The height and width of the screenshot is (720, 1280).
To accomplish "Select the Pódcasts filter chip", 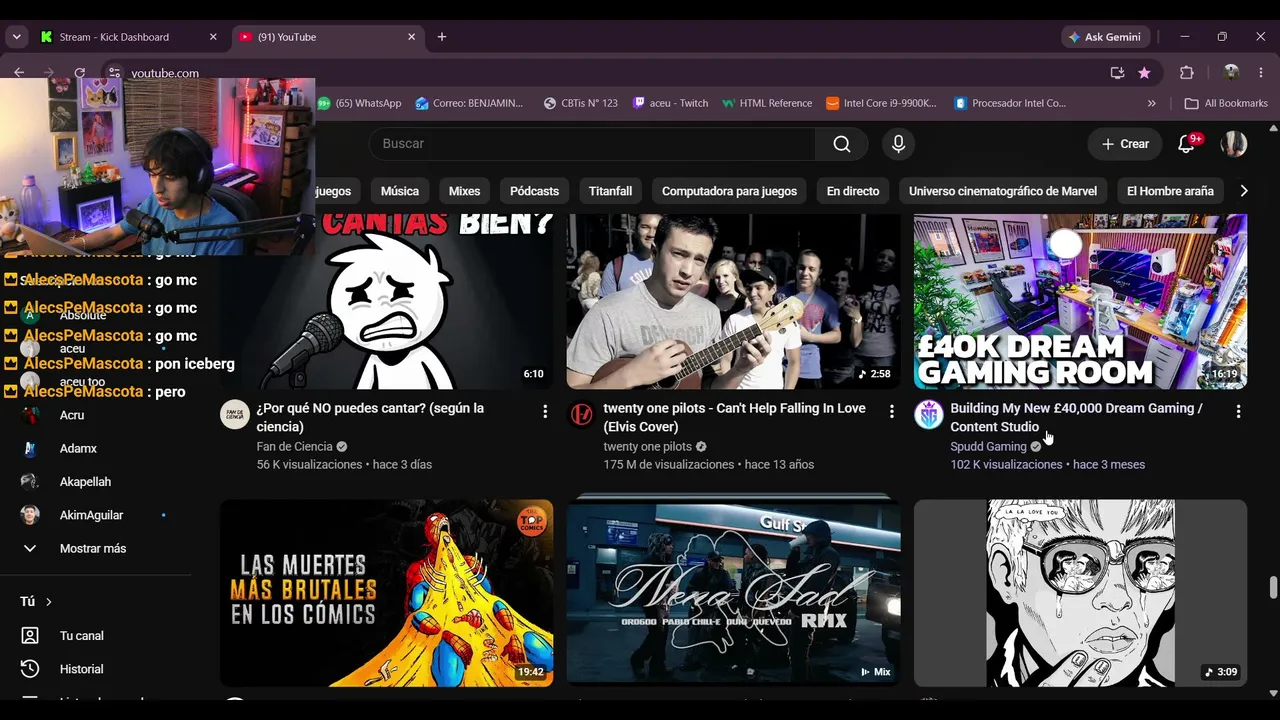I will (534, 191).
